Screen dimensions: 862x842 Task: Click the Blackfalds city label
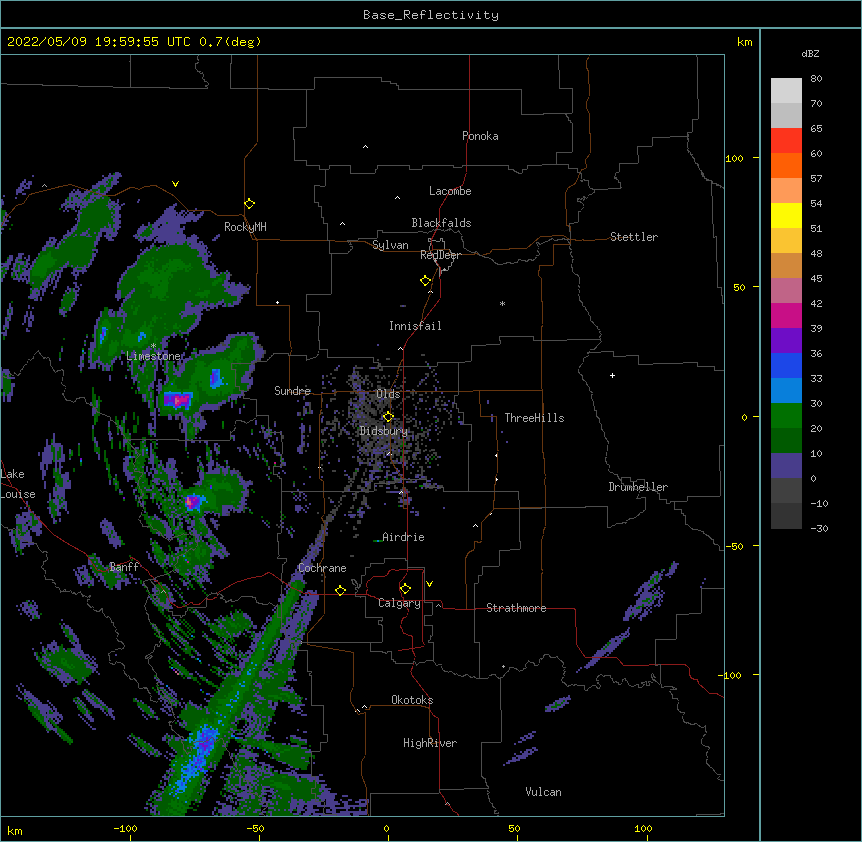pos(441,223)
